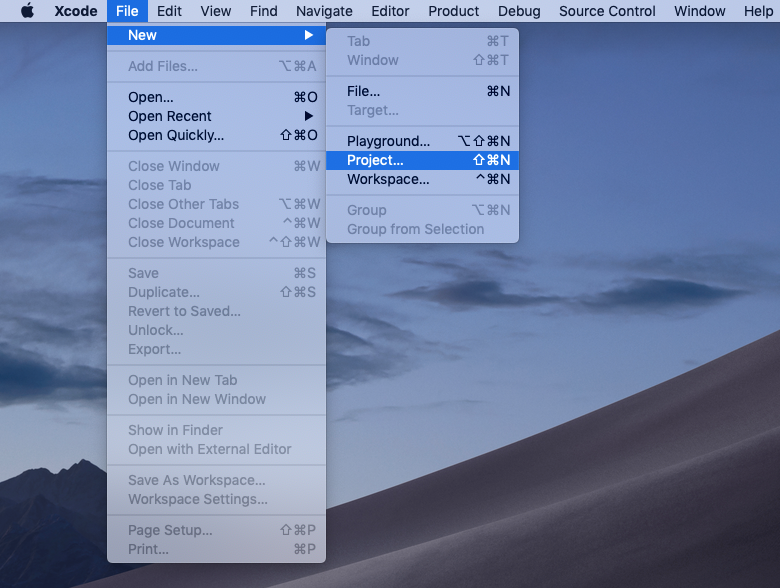Click Close Window in the File menu

pyautogui.click(x=216, y=166)
